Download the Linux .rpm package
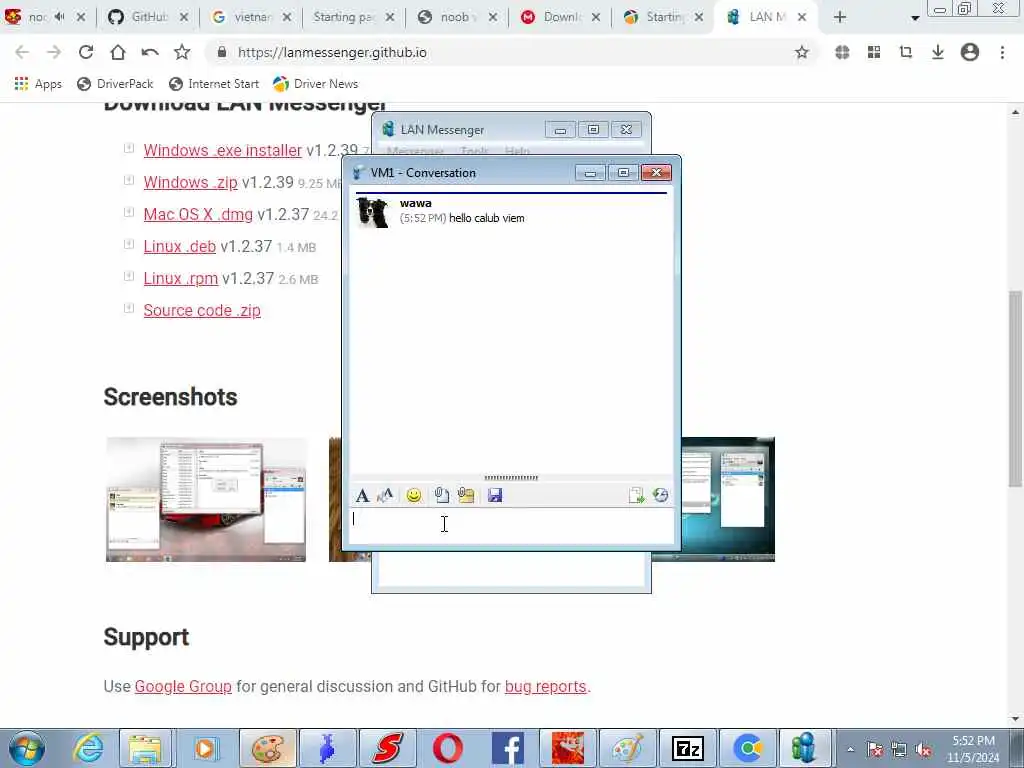This screenshot has width=1024, height=768. [x=181, y=278]
